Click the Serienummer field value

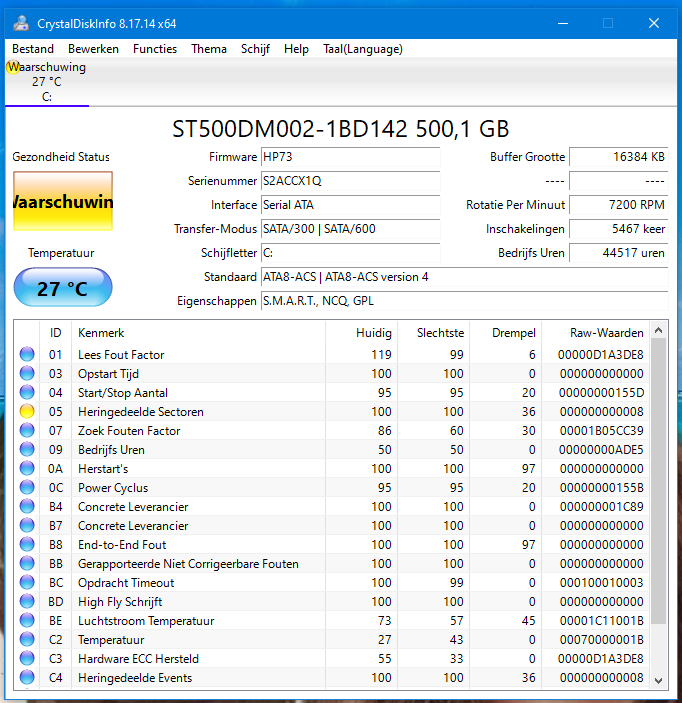[x=349, y=181]
